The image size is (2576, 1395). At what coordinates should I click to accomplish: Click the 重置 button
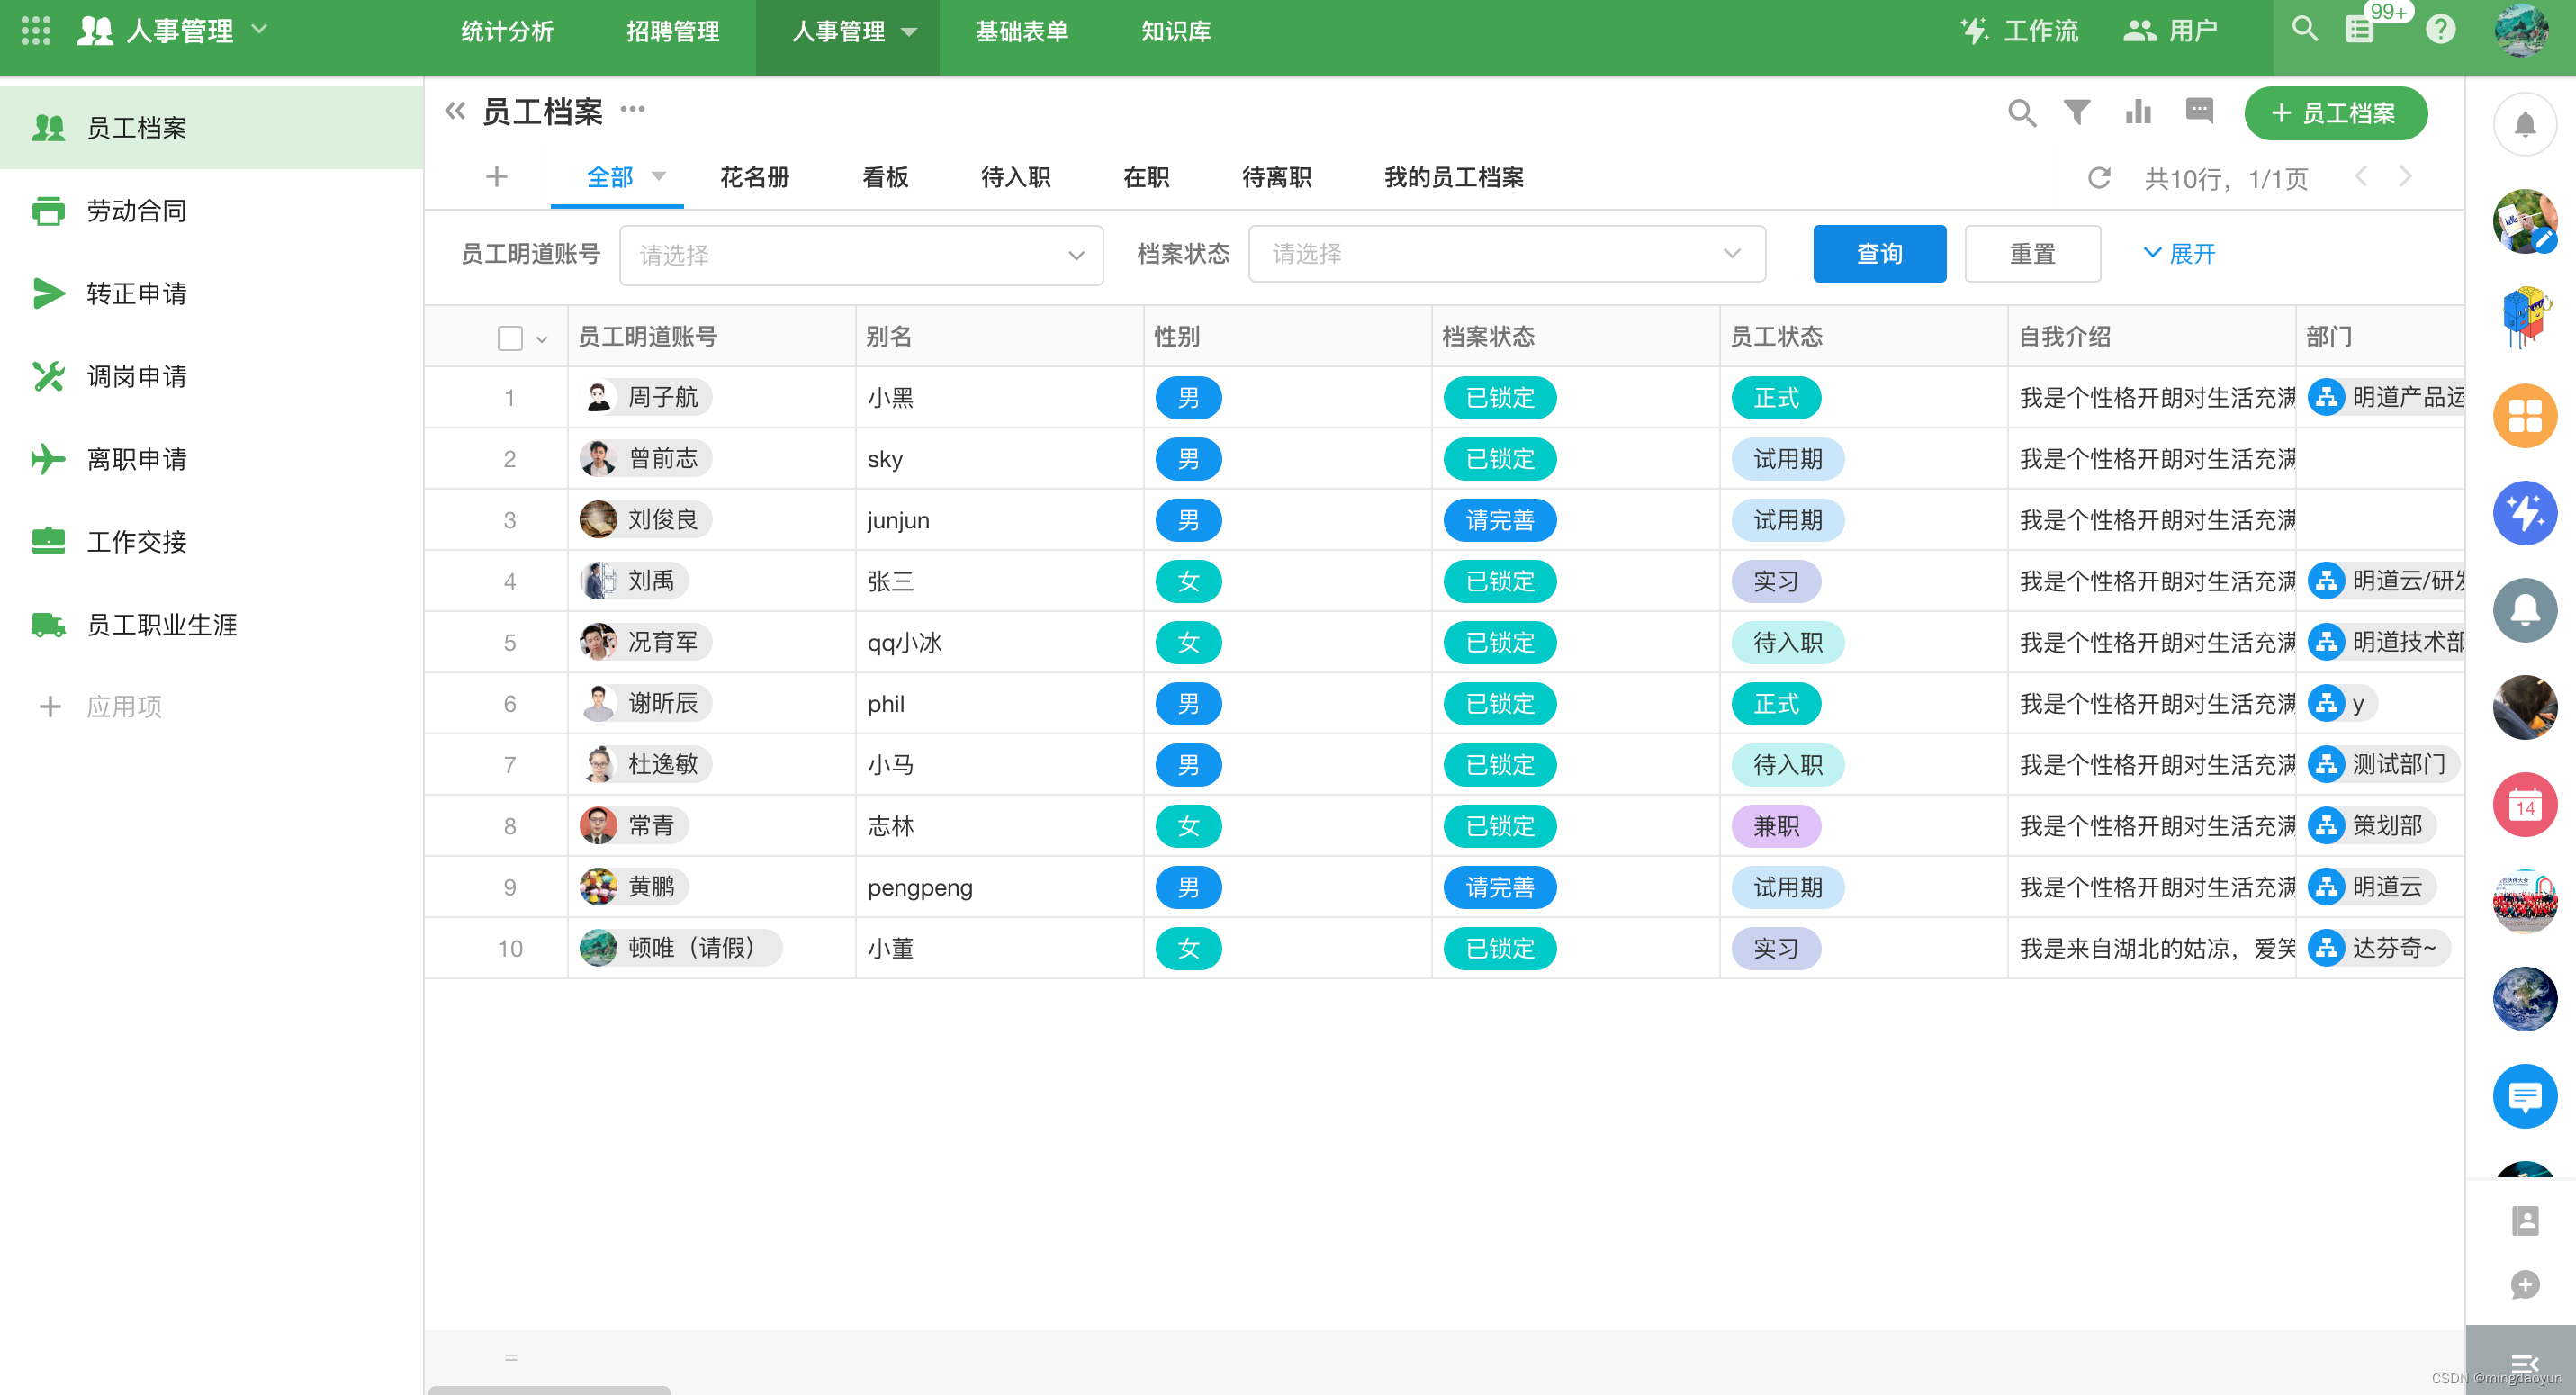2032,254
